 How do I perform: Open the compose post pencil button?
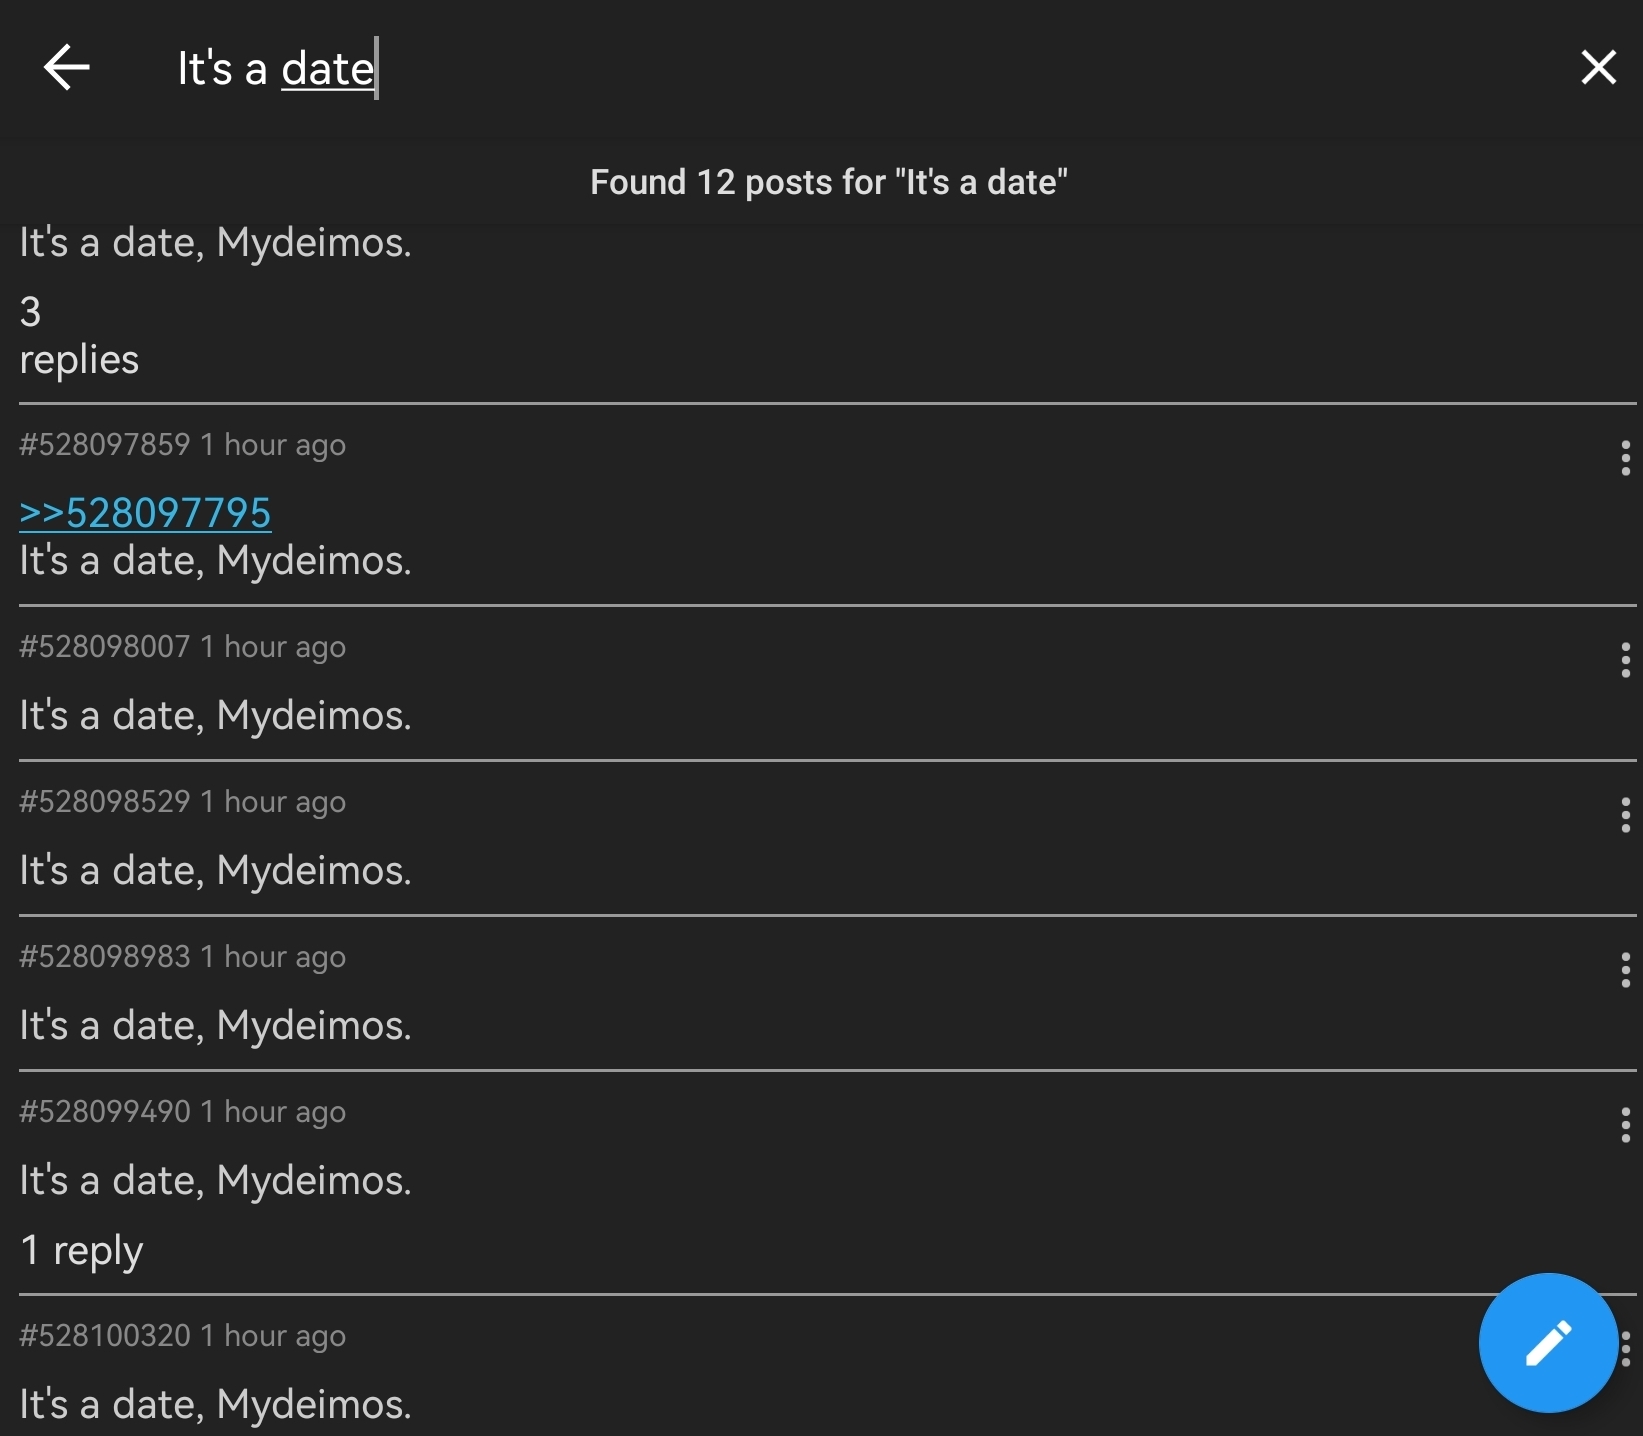[x=1548, y=1342]
